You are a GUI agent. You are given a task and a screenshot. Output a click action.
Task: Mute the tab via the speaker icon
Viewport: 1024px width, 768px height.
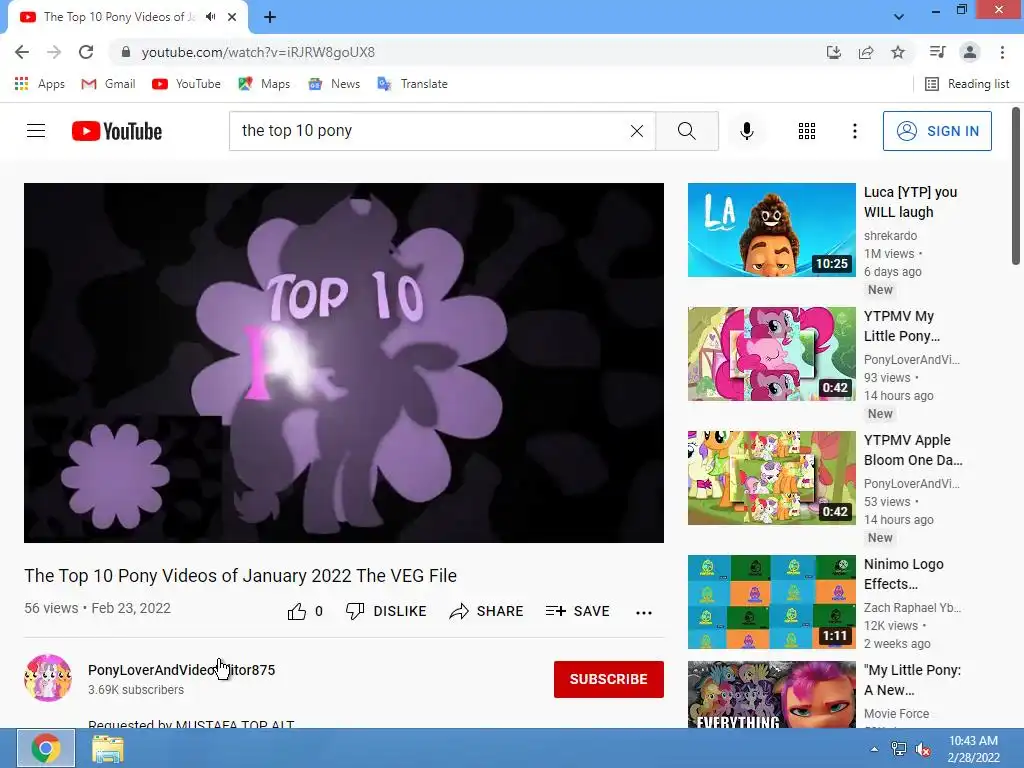click(x=210, y=17)
